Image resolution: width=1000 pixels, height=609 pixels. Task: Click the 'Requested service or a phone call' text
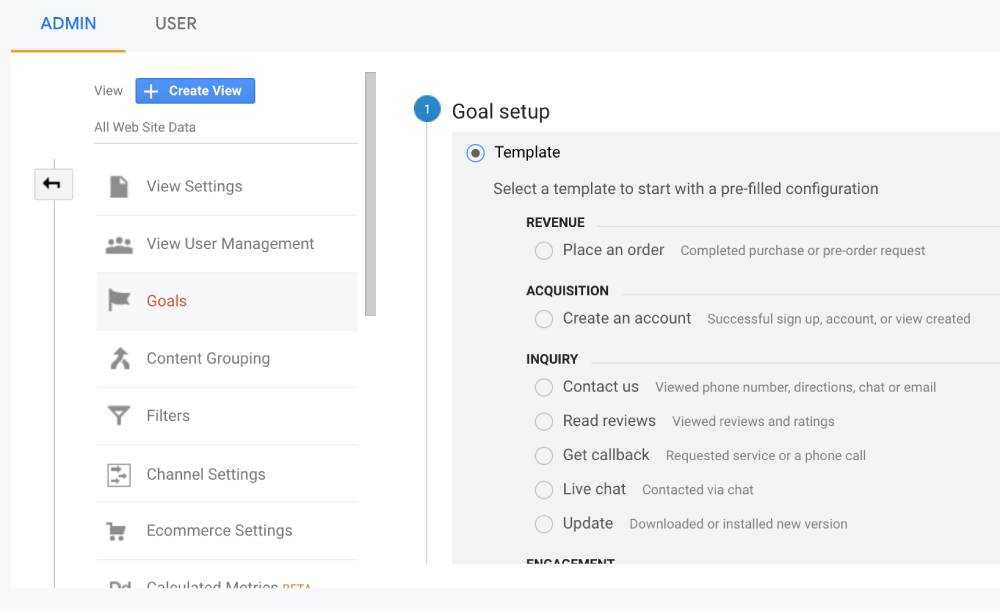[766, 455]
